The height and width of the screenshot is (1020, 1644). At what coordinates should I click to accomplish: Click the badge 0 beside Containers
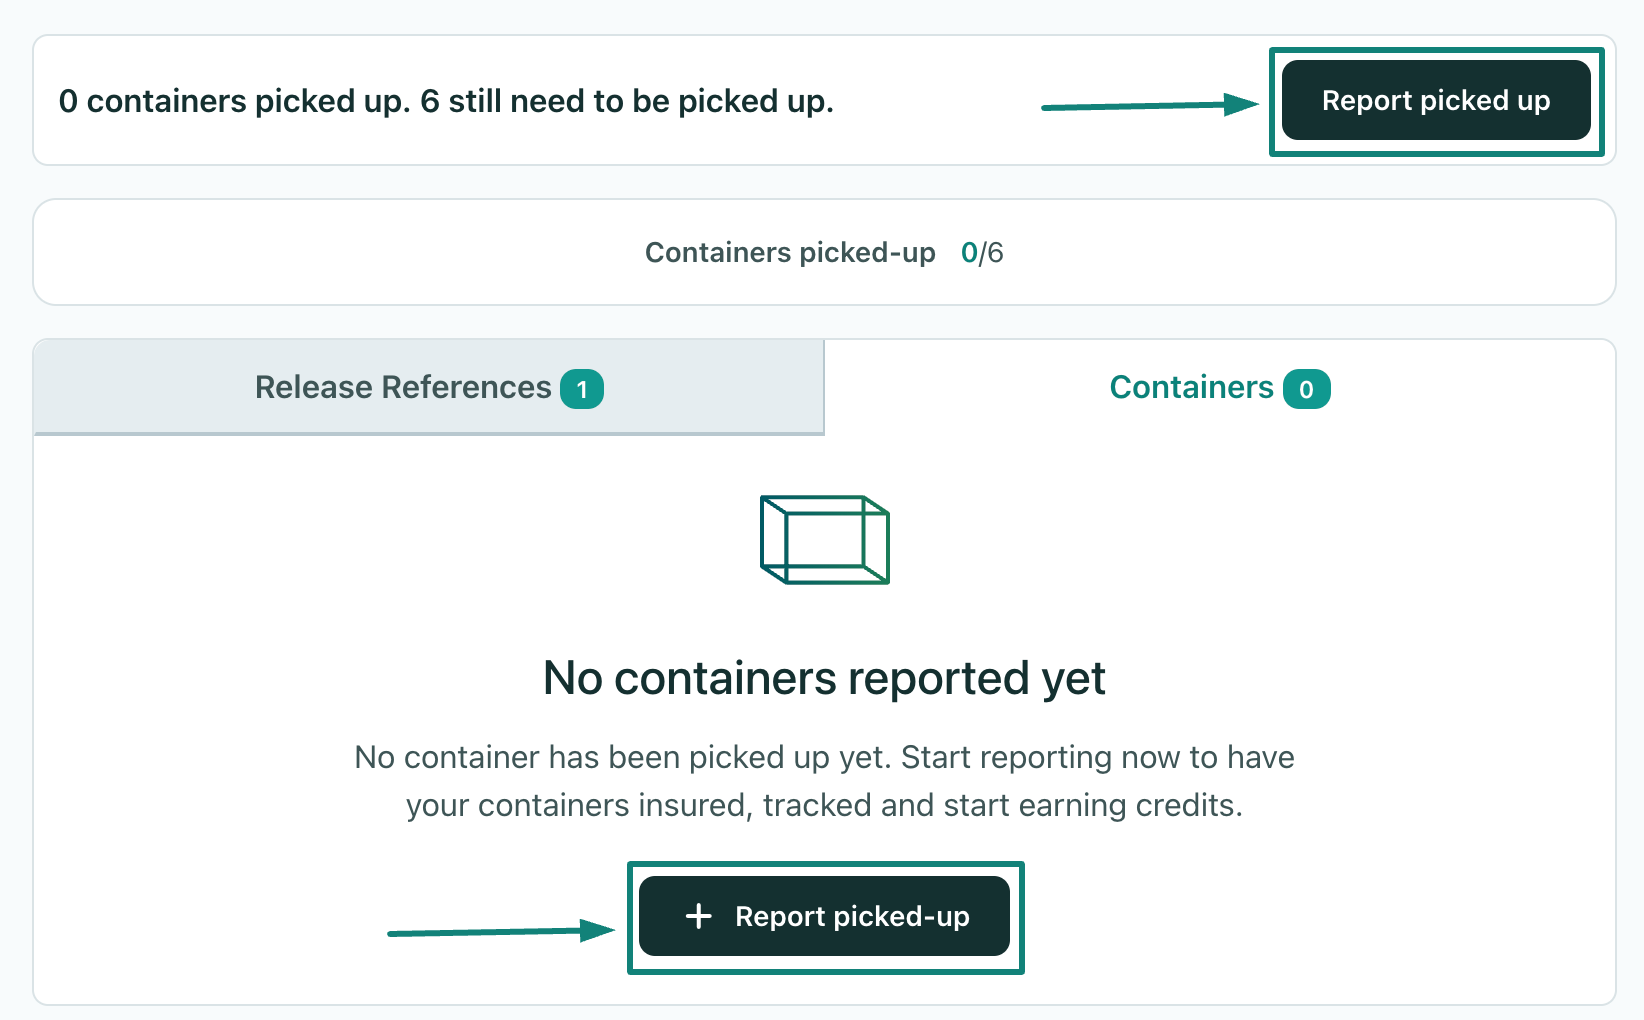tap(1307, 389)
